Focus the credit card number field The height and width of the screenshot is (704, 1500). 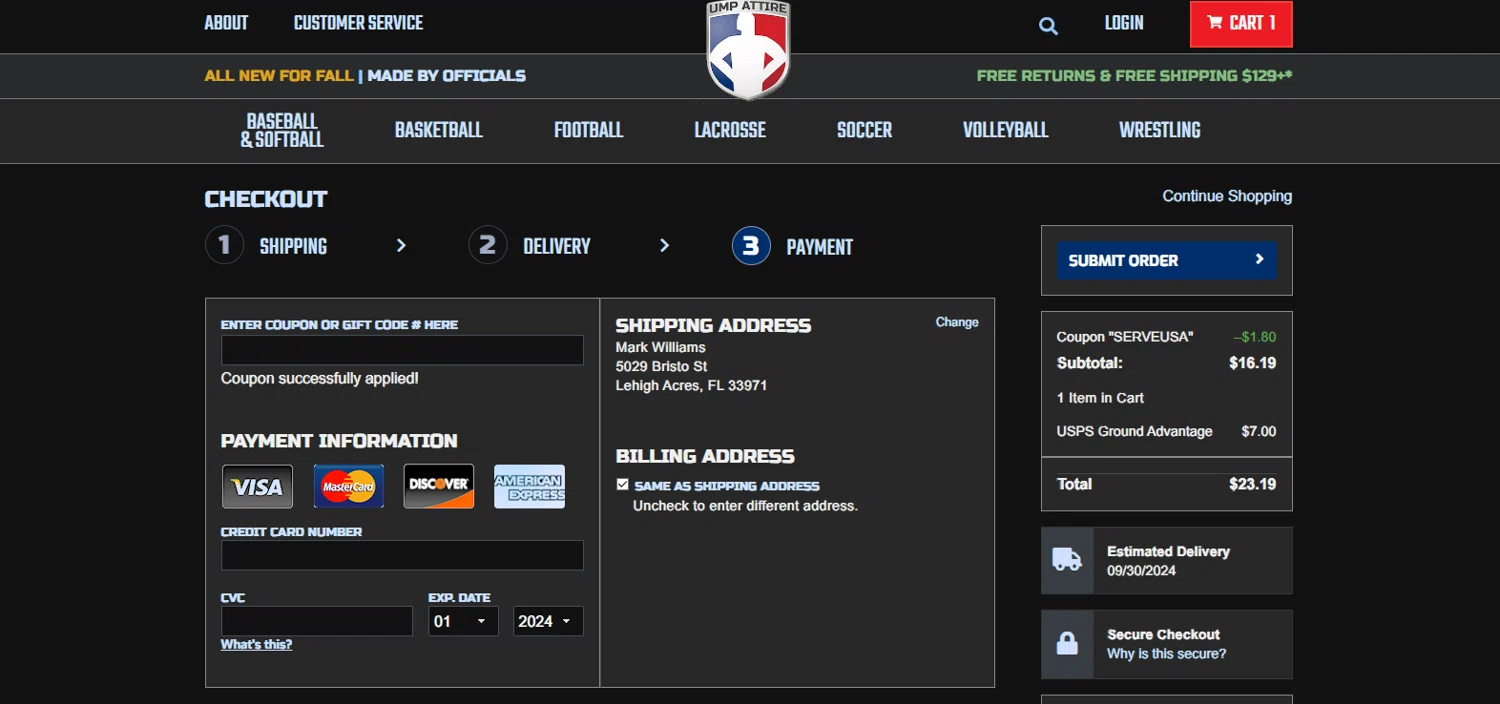click(402, 555)
